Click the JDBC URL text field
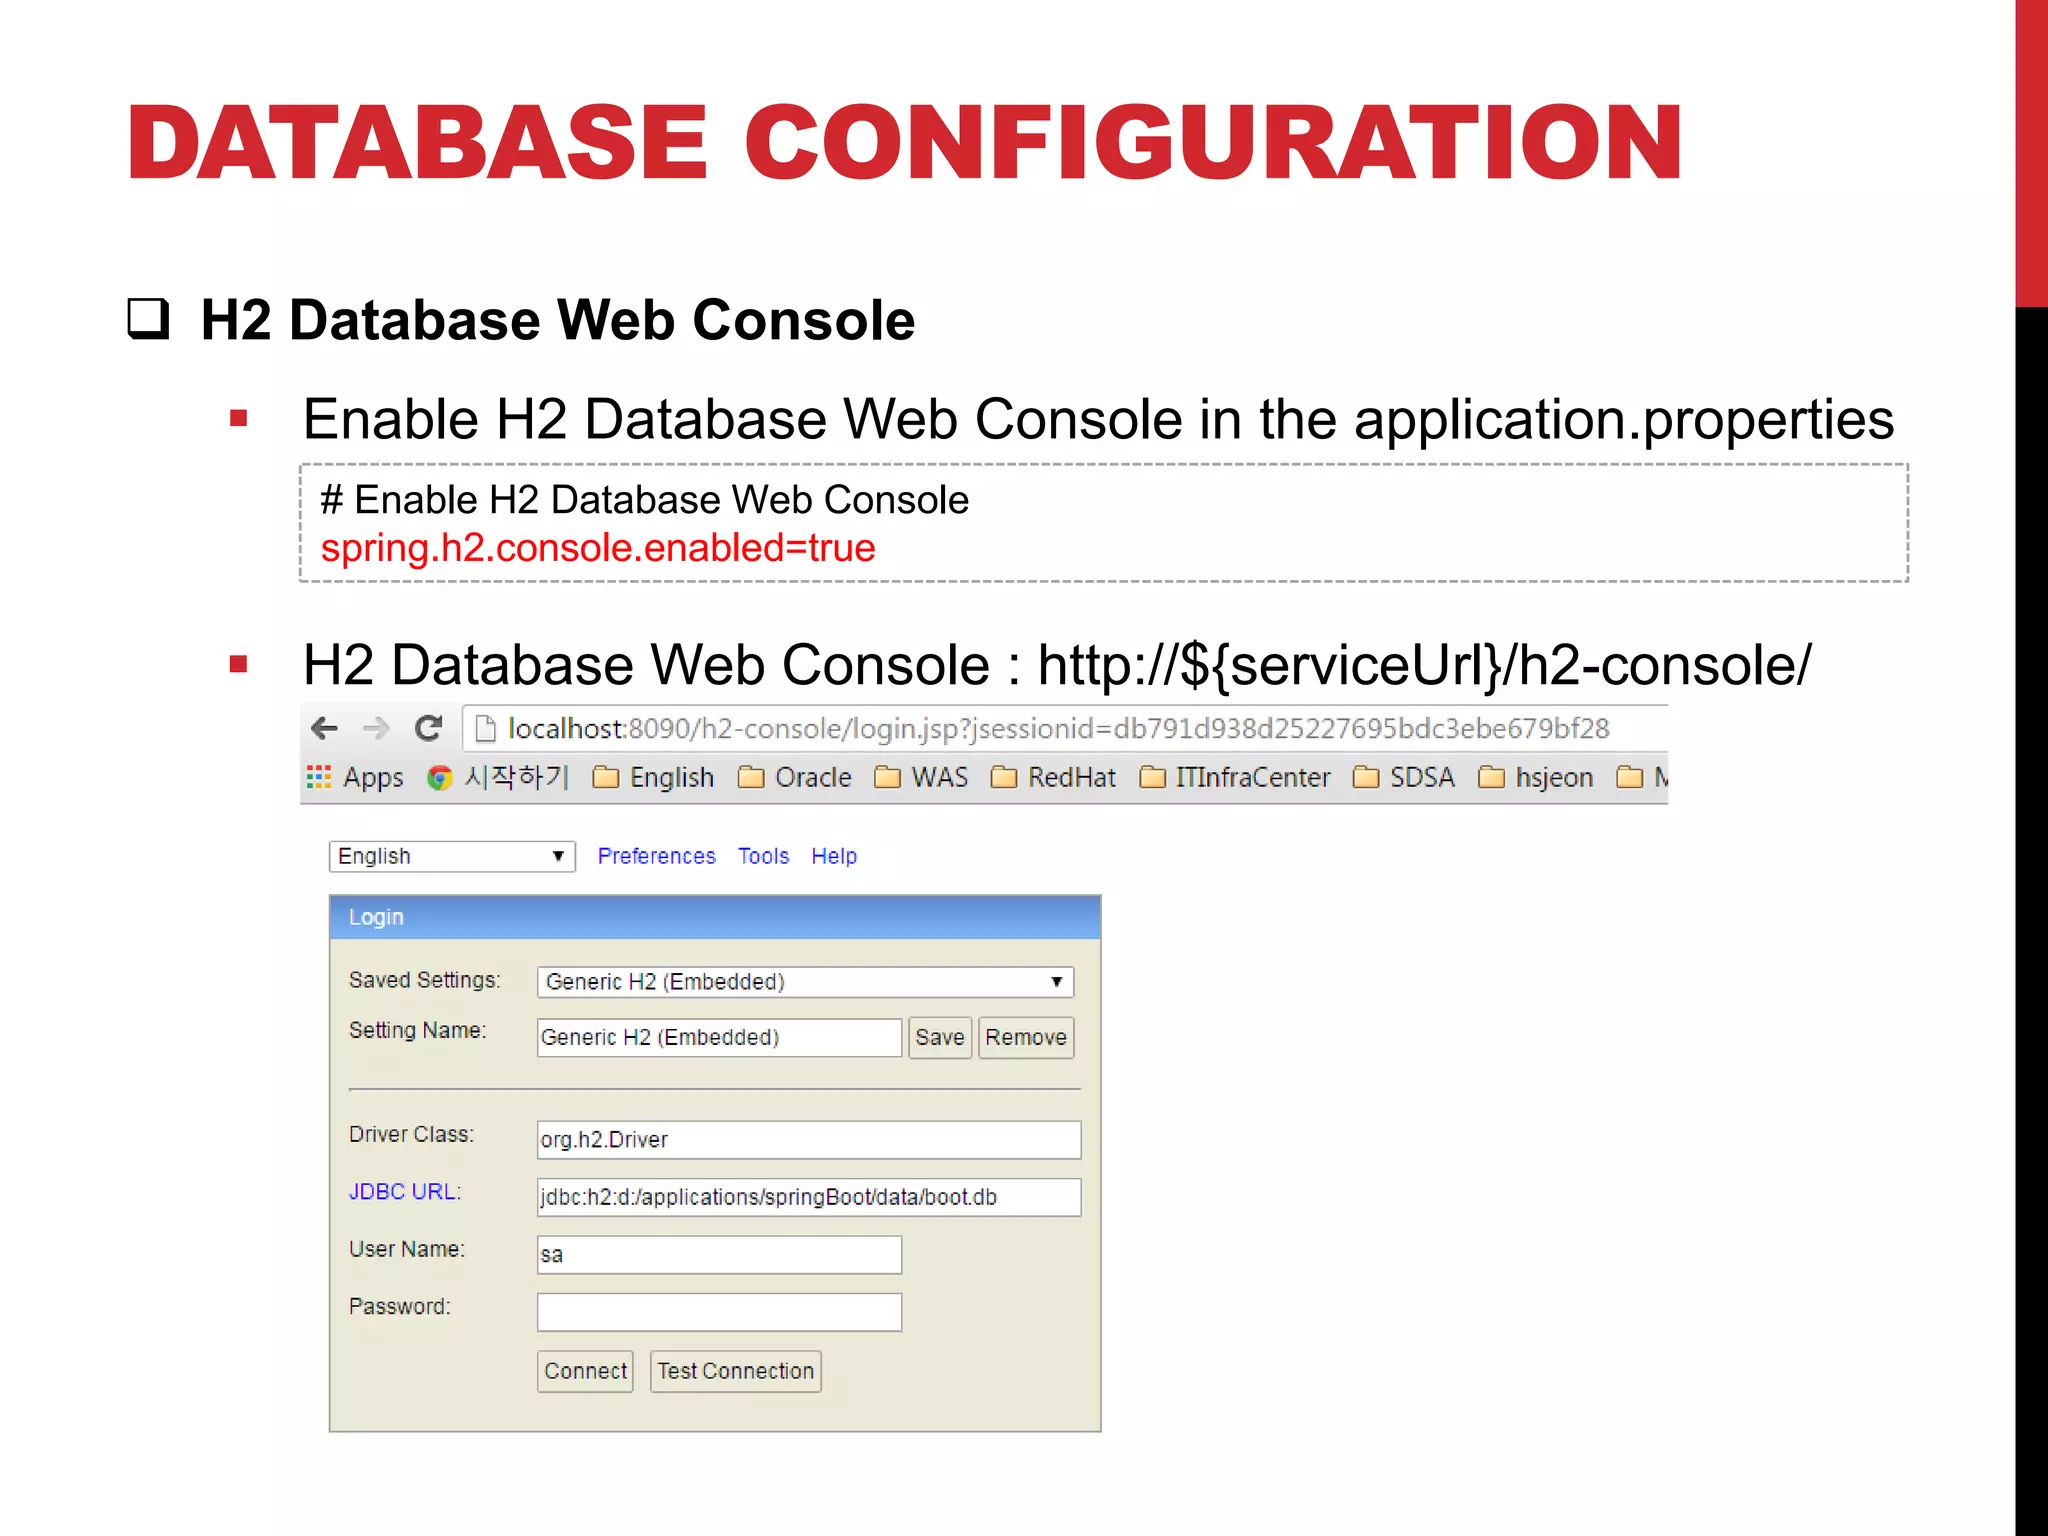 pyautogui.click(x=808, y=1196)
